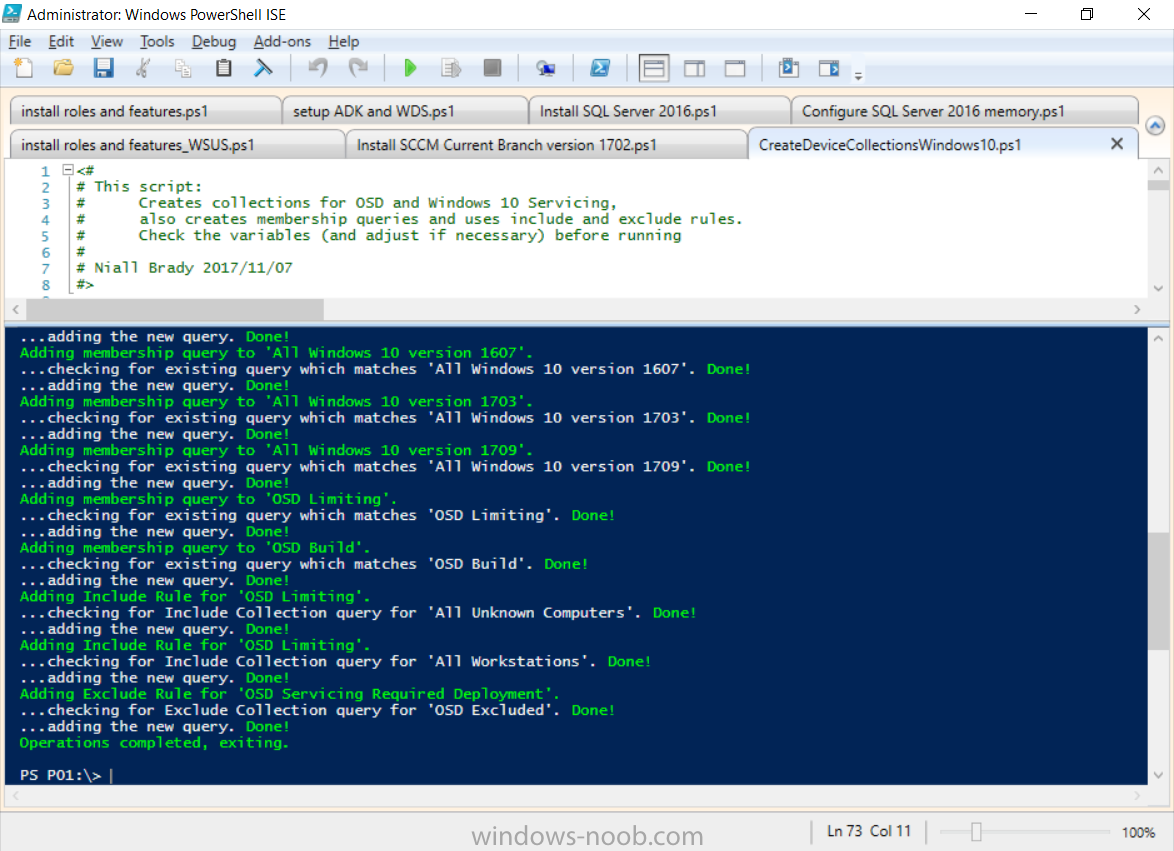The height and width of the screenshot is (851, 1174).
Task: Adjust the zoom slider handle
Action: [976, 832]
